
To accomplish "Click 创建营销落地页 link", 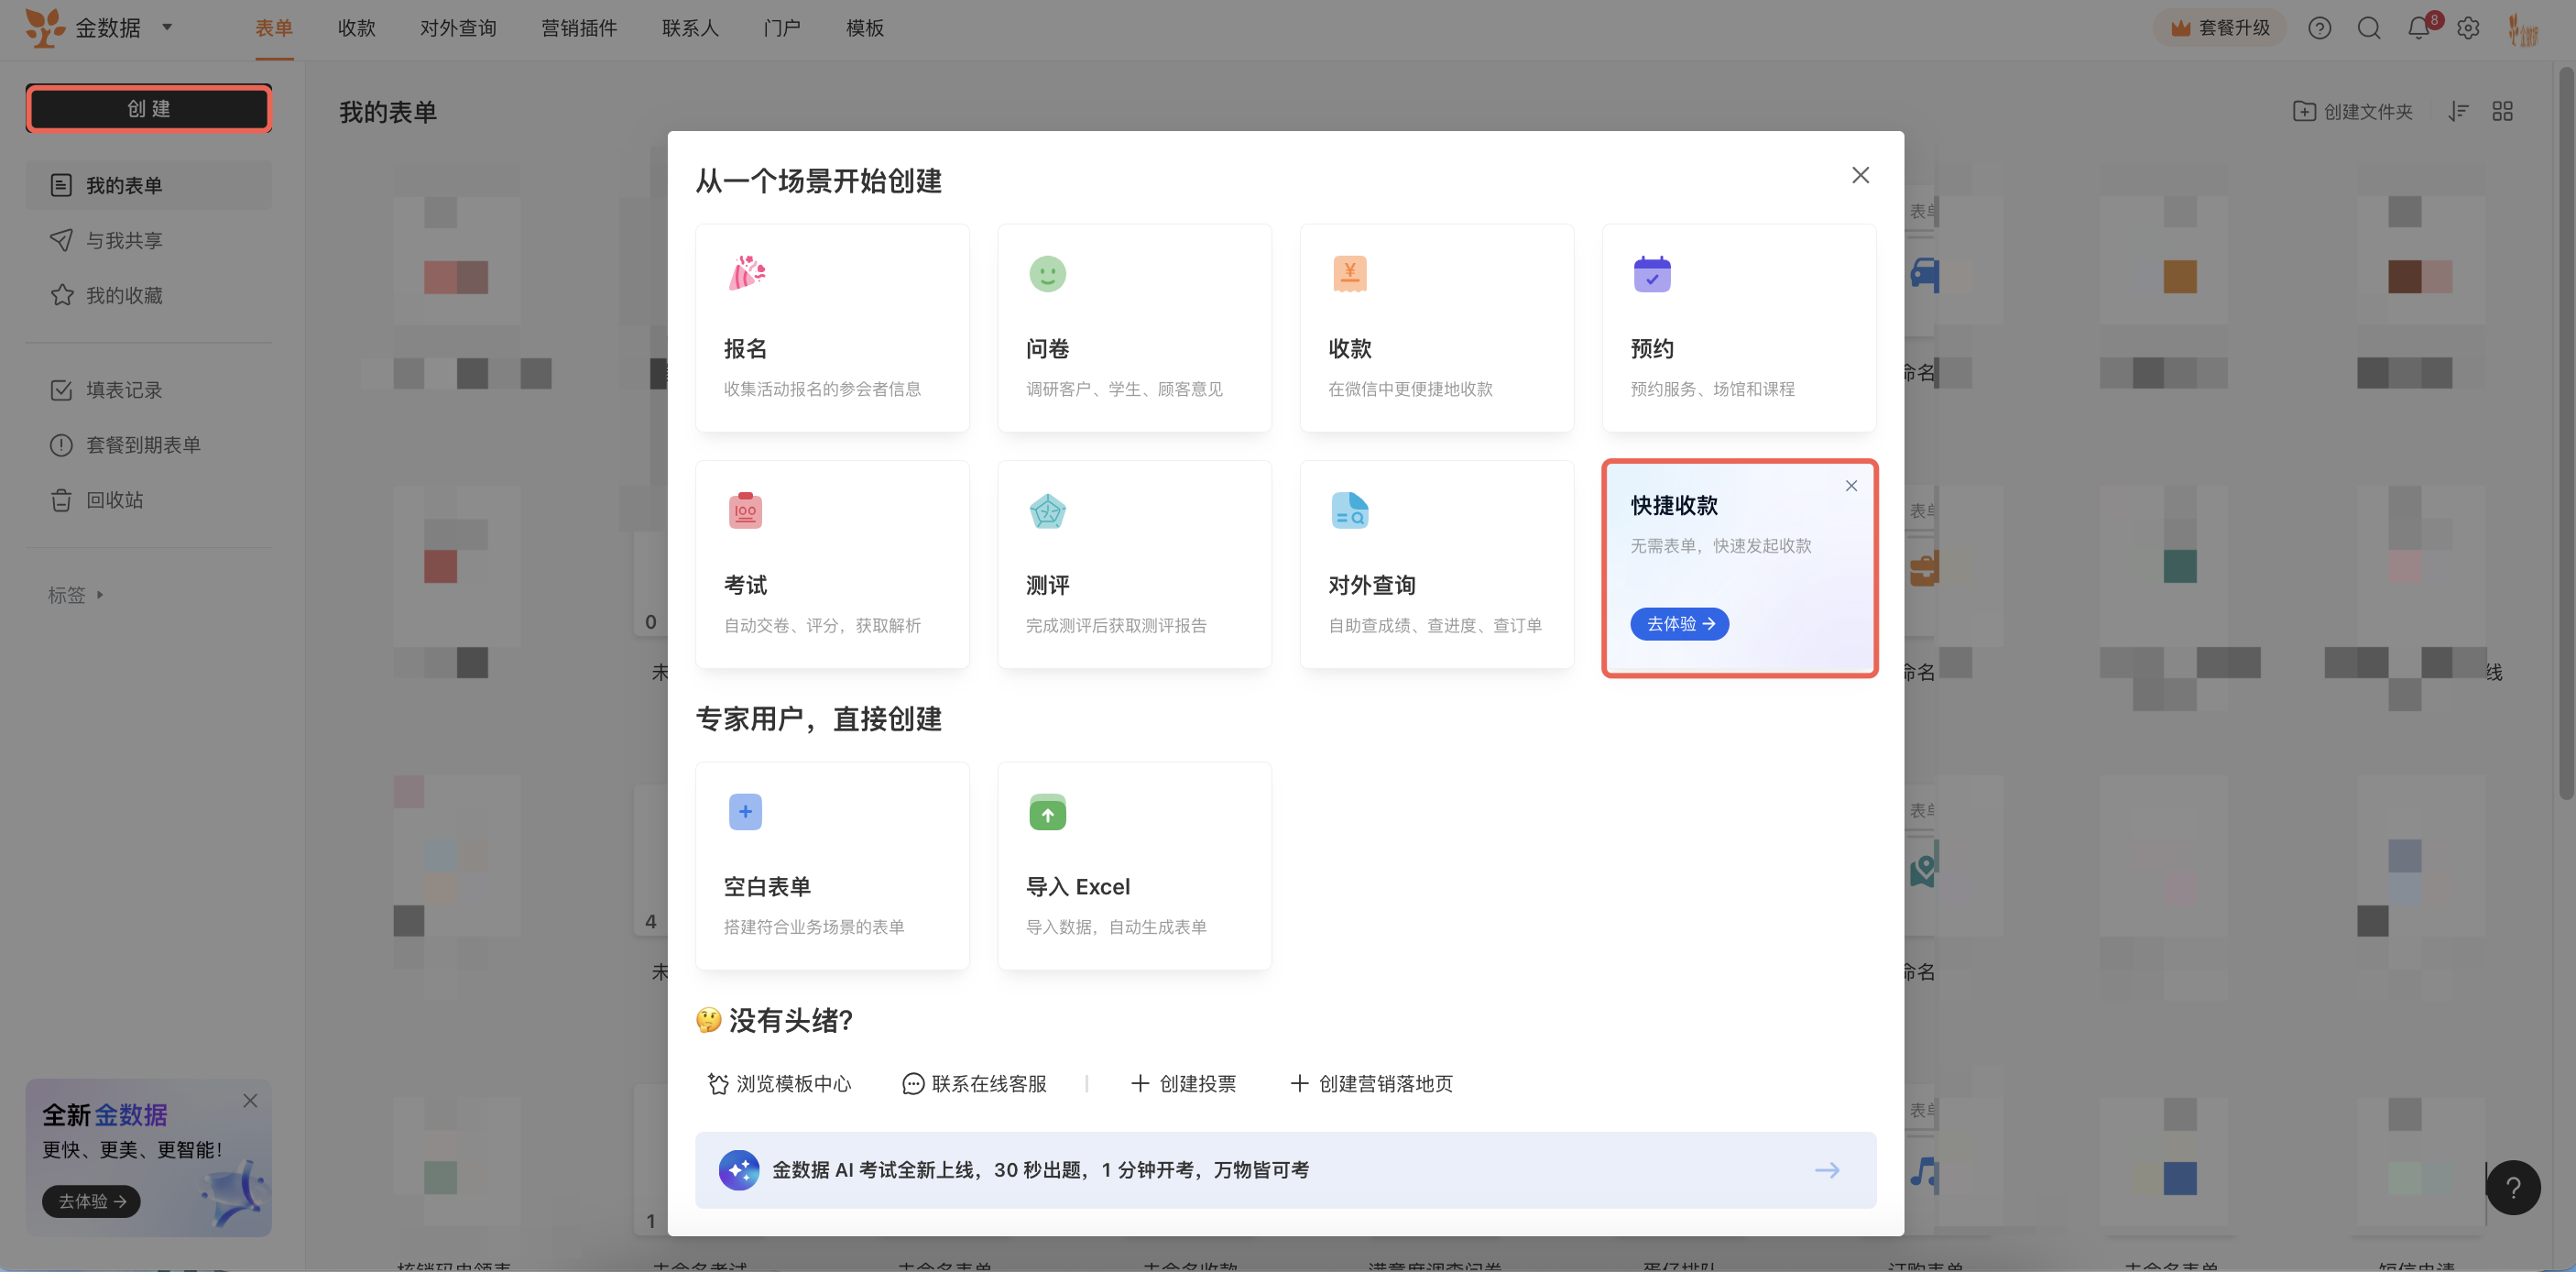I will pos(1371,1084).
